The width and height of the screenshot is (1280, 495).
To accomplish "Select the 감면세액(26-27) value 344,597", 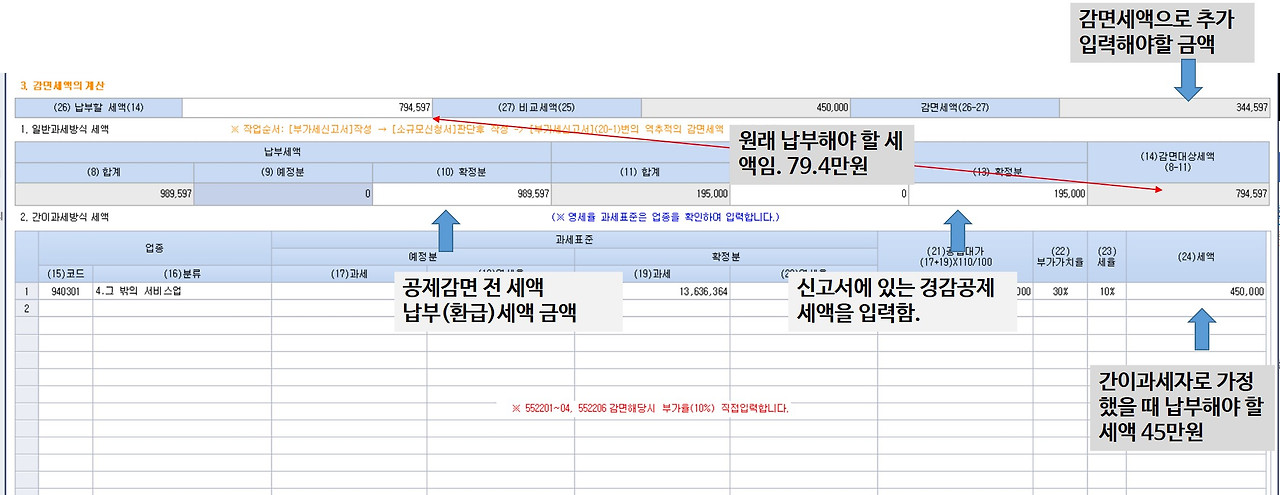I will point(1164,107).
